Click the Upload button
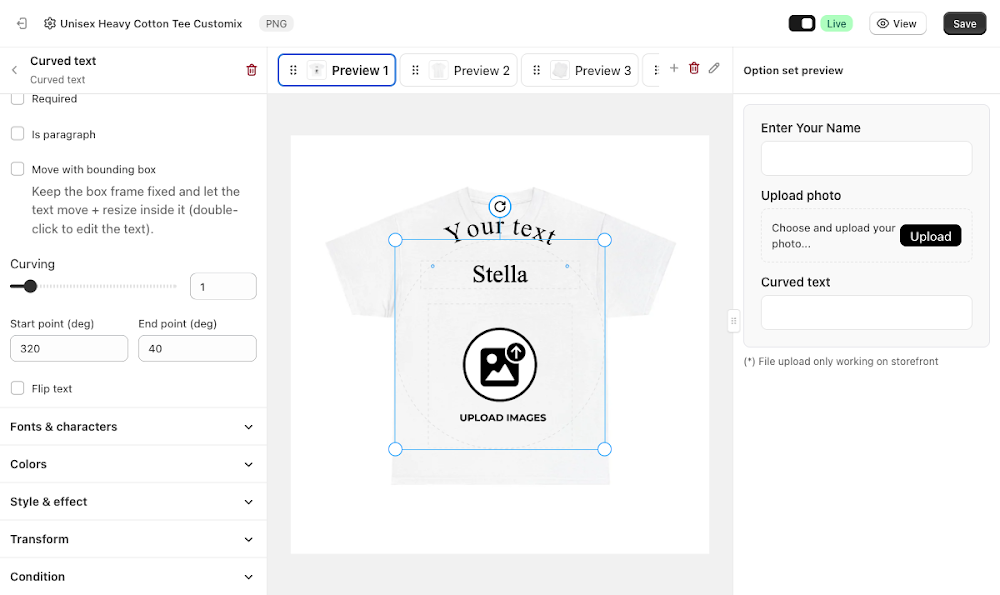 pos(930,236)
